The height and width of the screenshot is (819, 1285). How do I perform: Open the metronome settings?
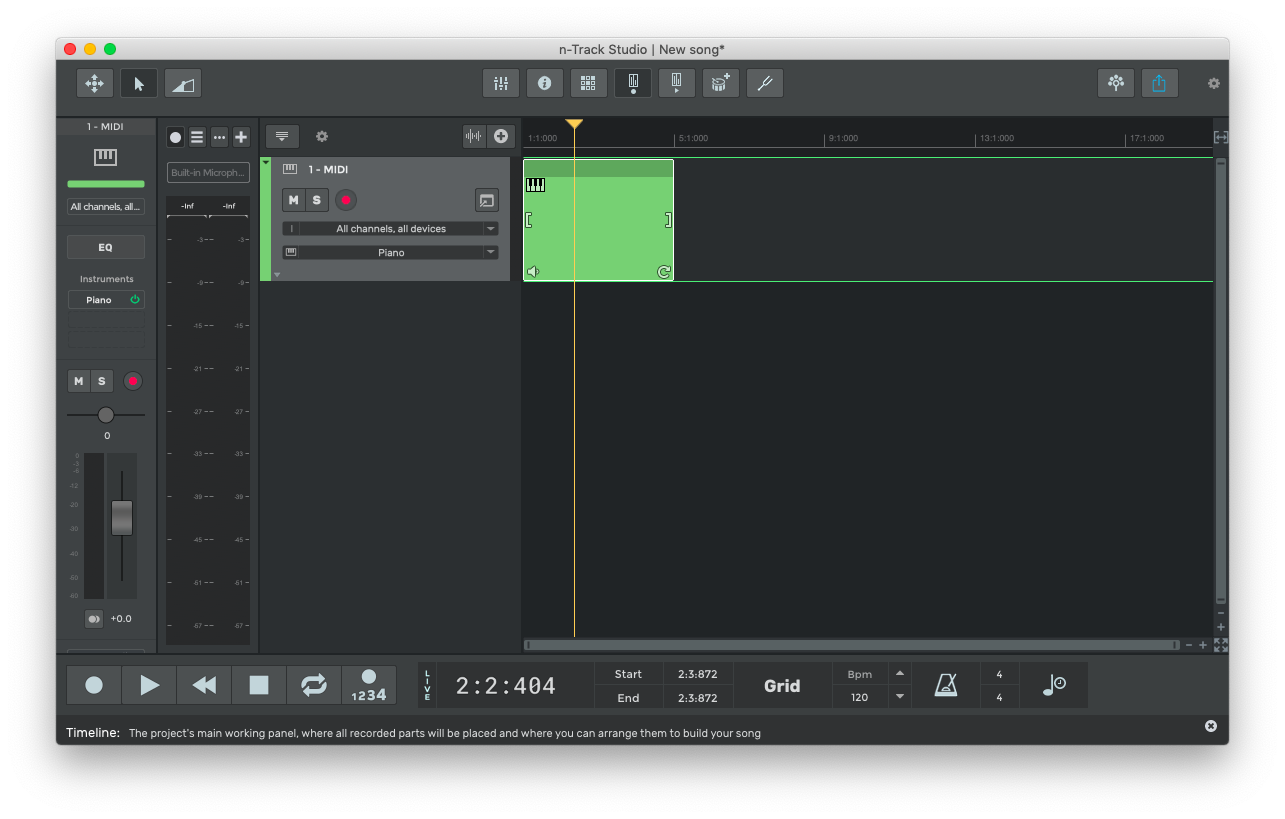pyautogui.click(x=946, y=685)
